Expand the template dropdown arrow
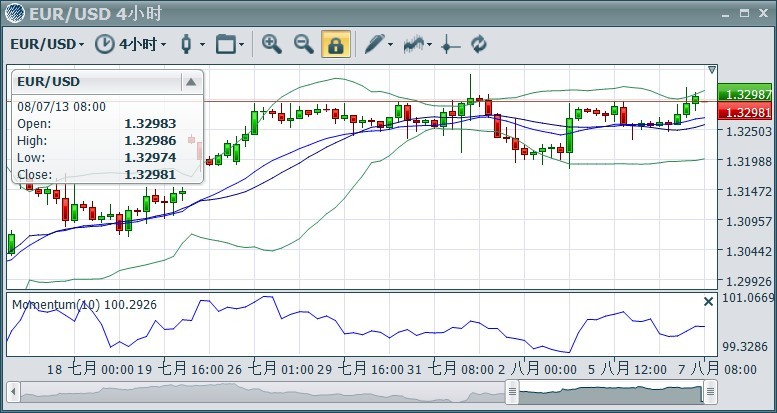 (x=241, y=45)
